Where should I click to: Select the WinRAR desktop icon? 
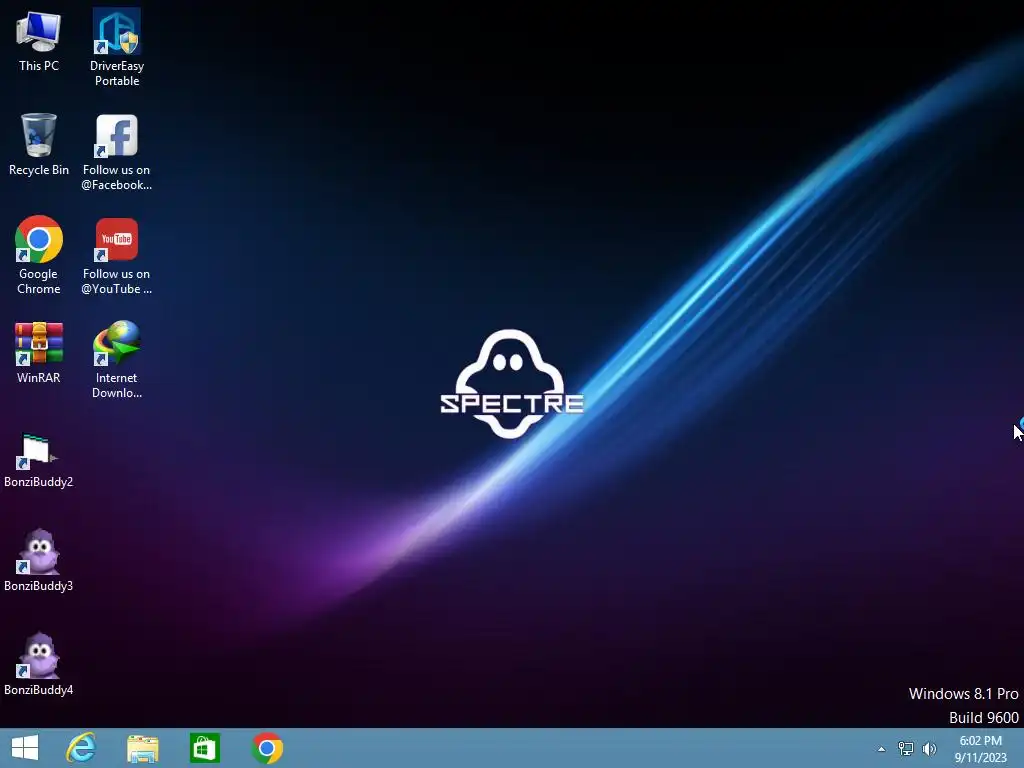(x=39, y=352)
